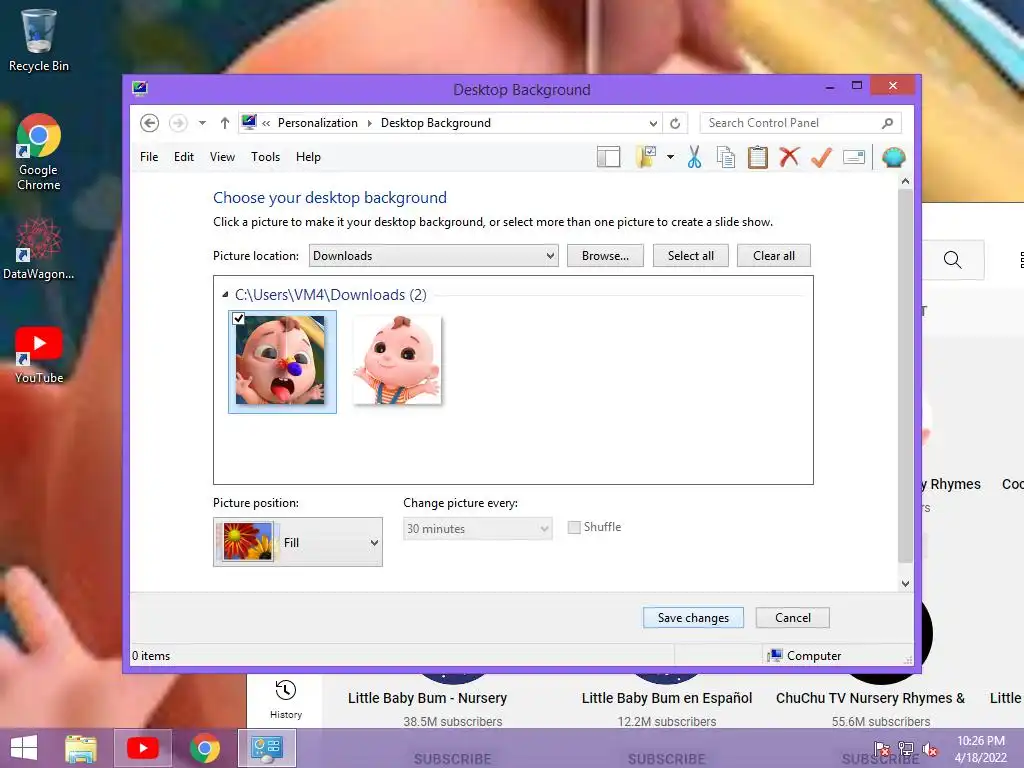1024x768 pixels.
Task: Open the recent locations dropdown arrow
Action: pos(202,123)
